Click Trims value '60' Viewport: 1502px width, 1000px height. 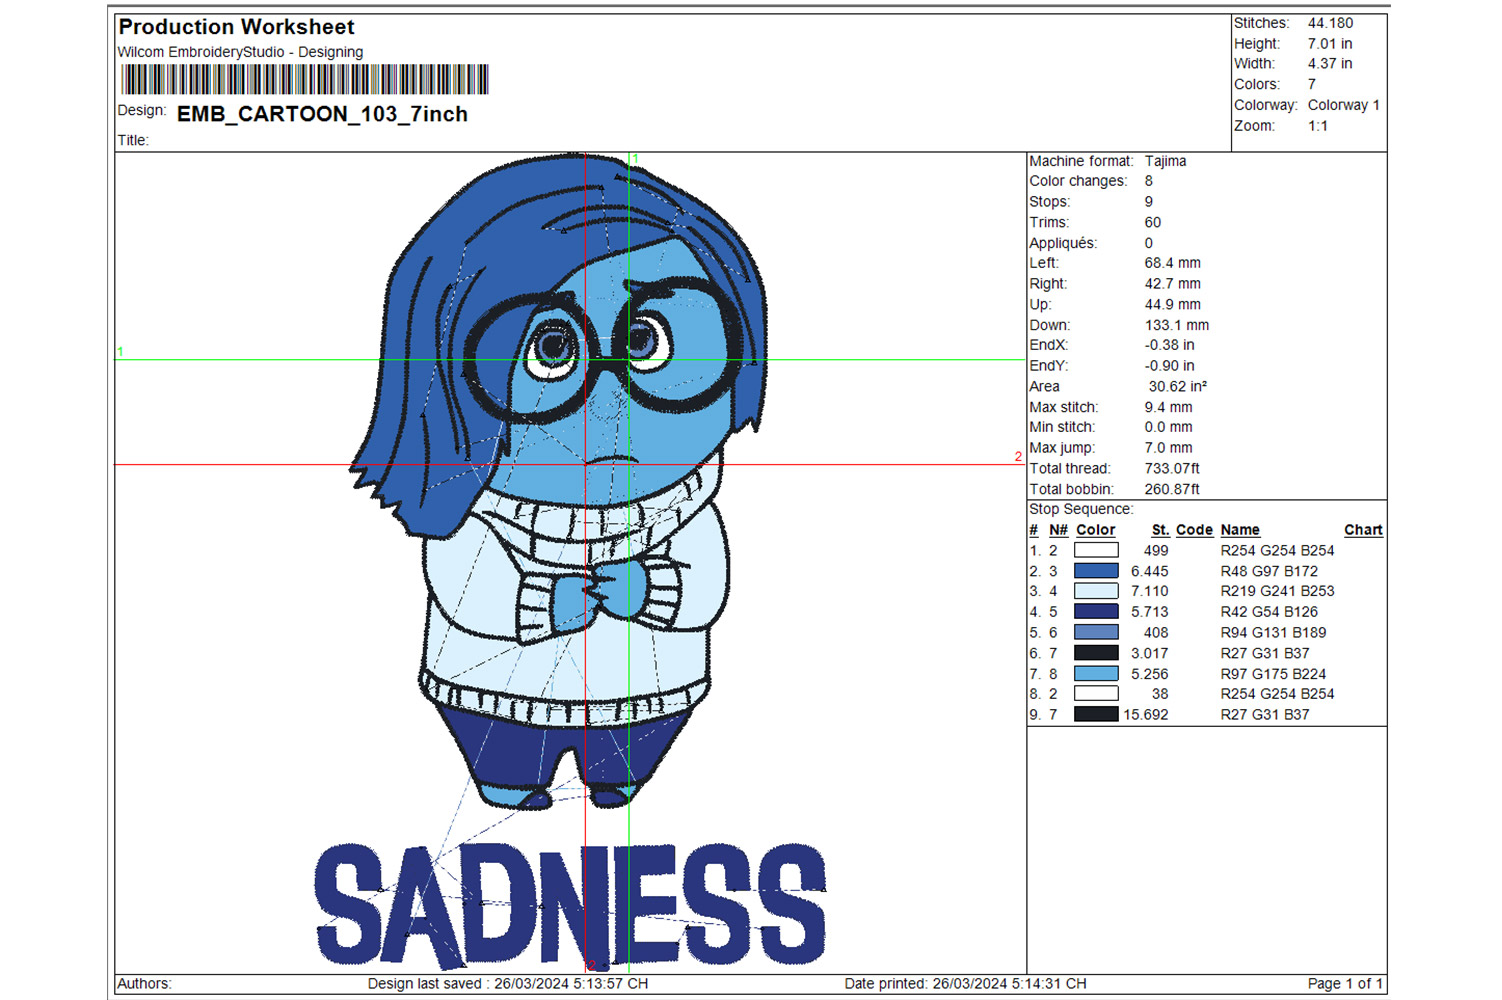[1153, 223]
